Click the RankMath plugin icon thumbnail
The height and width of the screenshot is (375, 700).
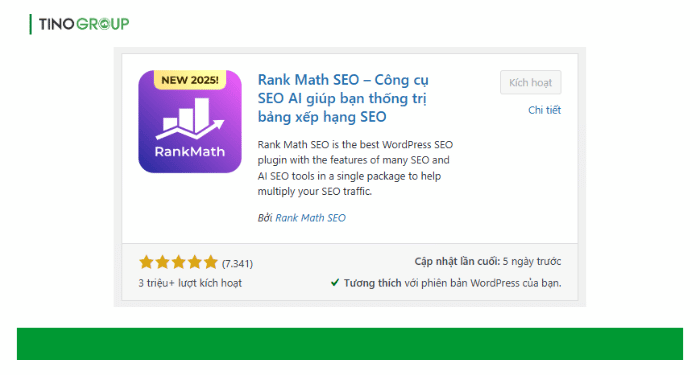tap(190, 121)
